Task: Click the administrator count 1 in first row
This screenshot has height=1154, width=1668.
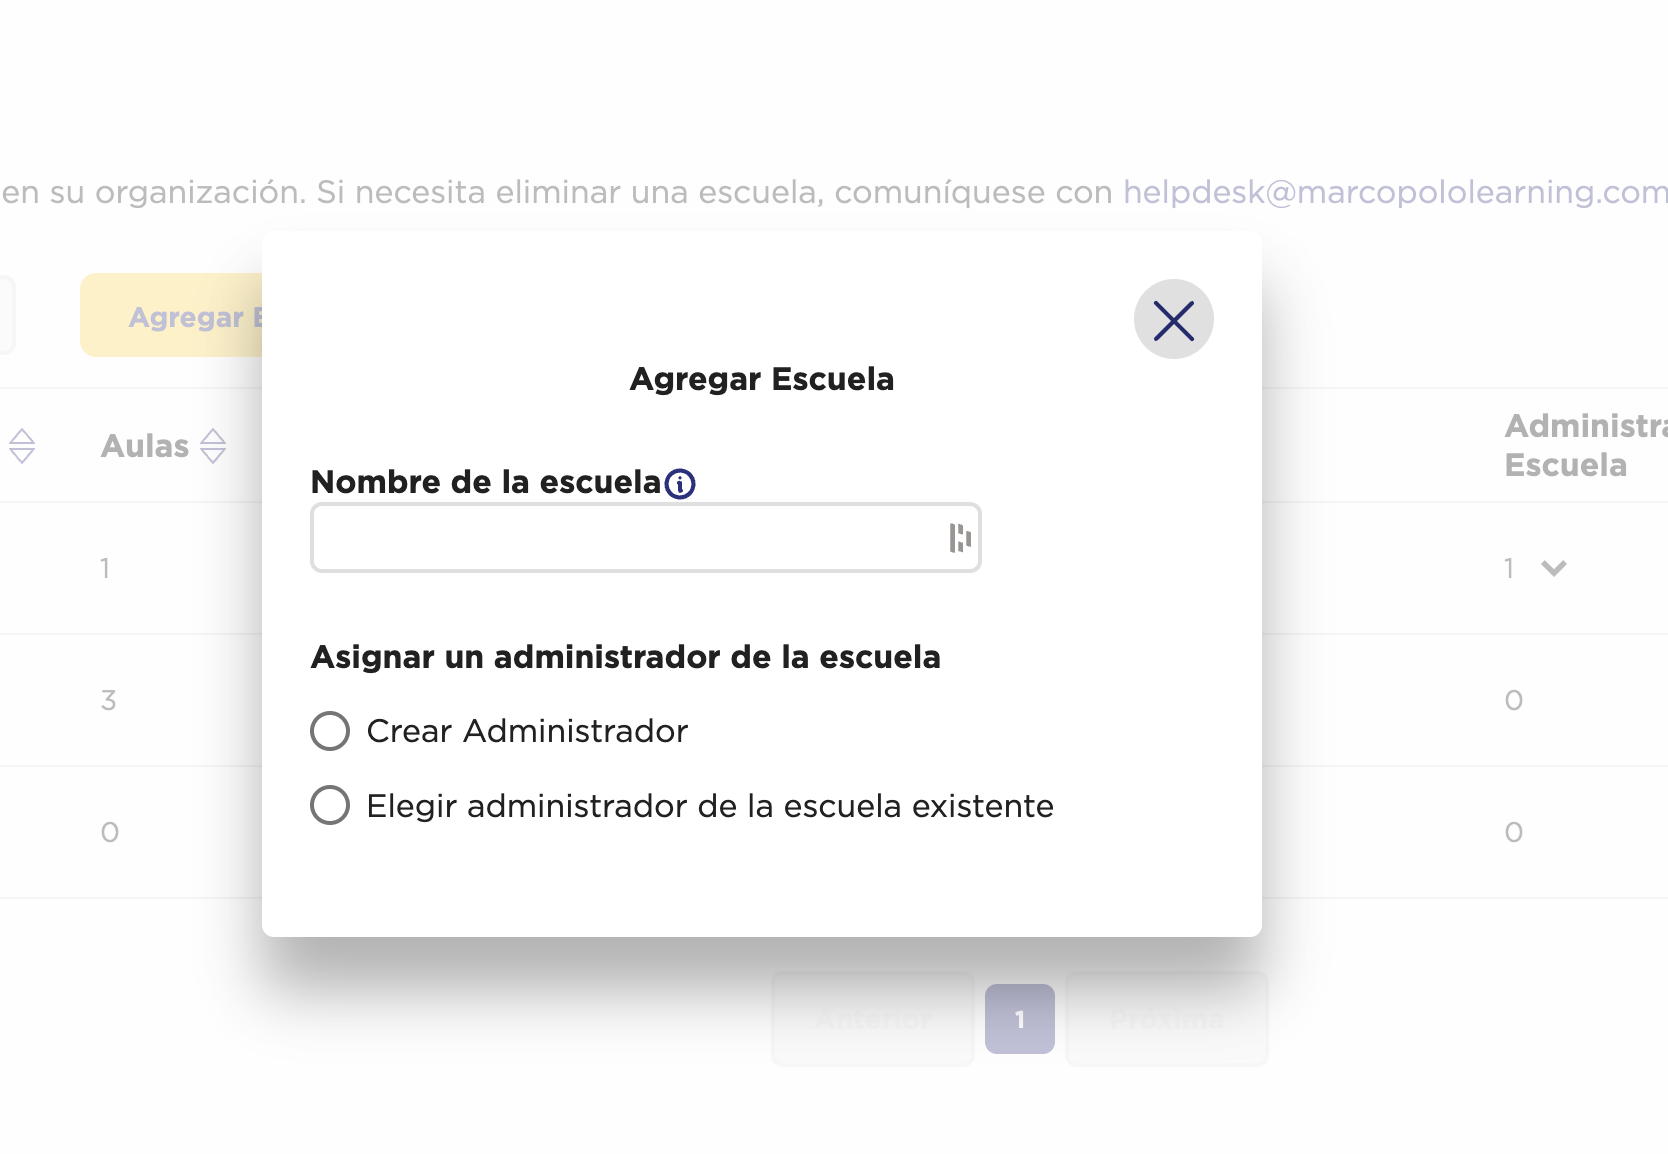Action: click(1509, 568)
